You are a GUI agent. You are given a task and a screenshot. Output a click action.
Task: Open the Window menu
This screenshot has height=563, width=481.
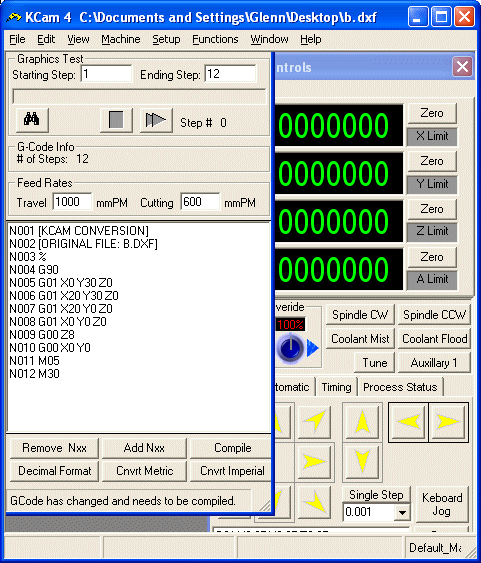pyautogui.click(x=269, y=39)
